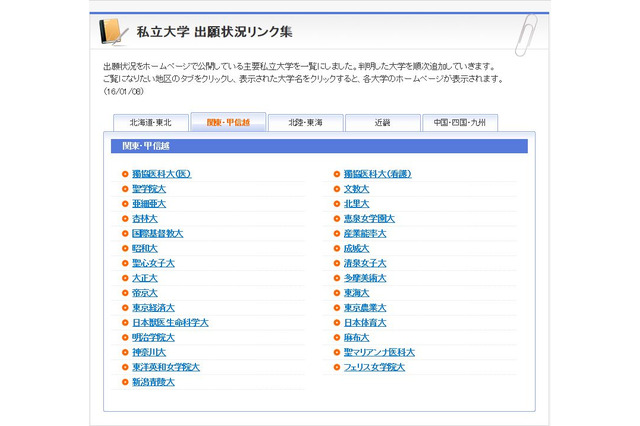Visit the 清泉女子大 link
The image size is (640, 426).
[x=365, y=263]
